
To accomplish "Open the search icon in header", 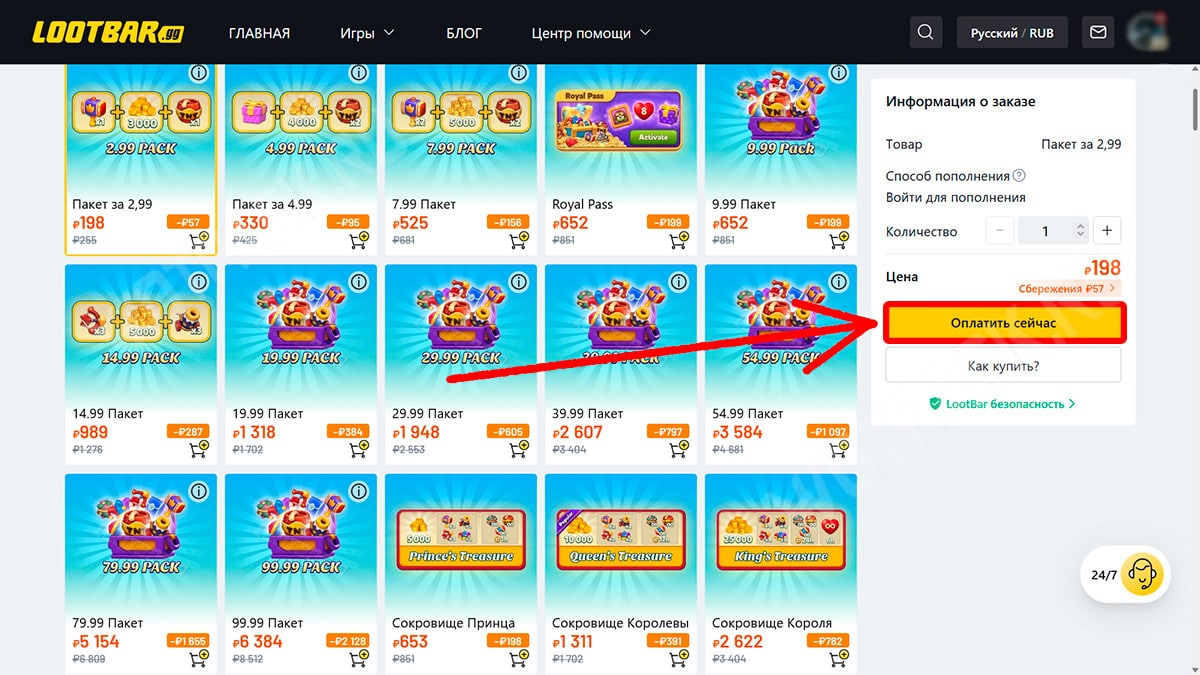I will (x=926, y=33).
